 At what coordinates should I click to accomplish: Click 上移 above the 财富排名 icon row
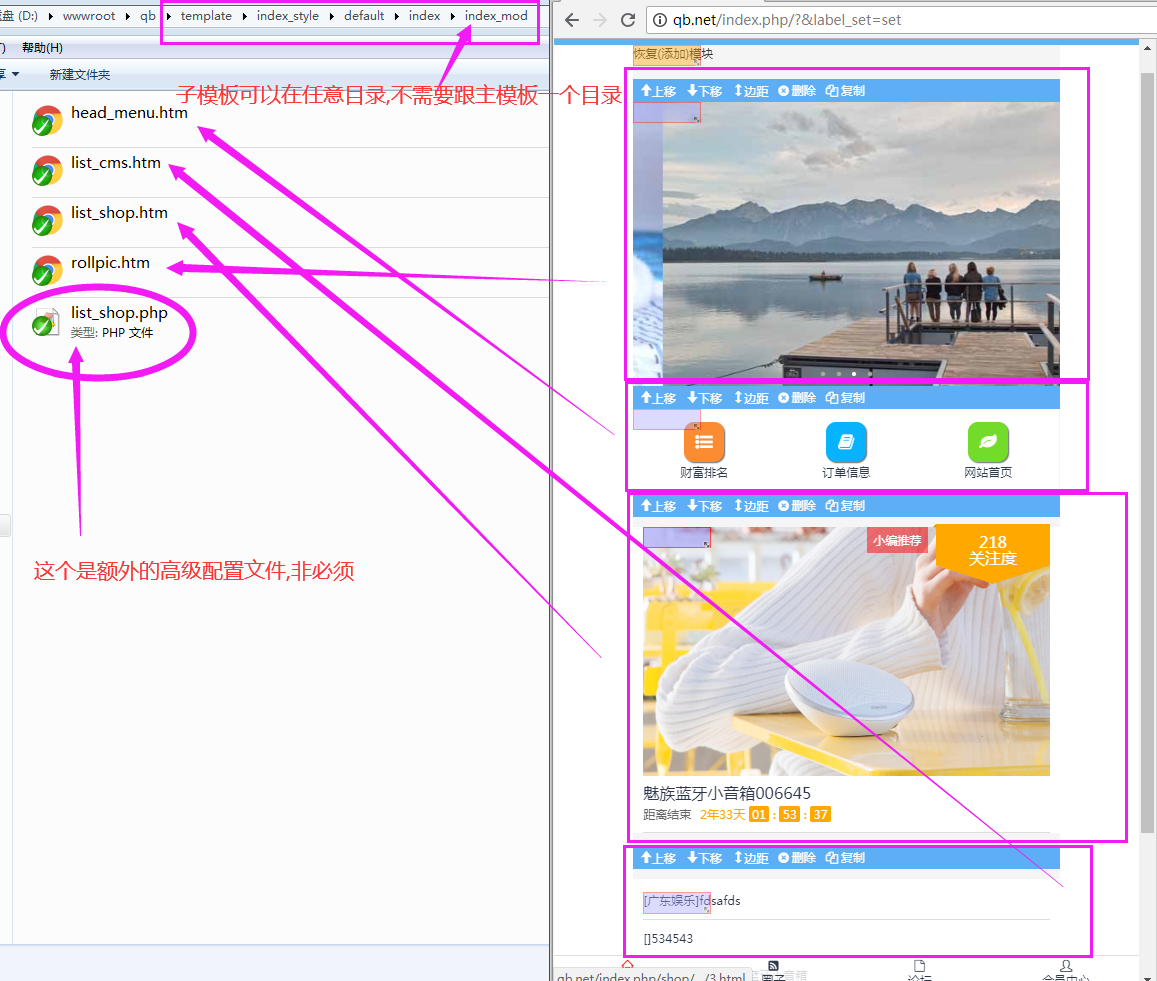(658, 398)
